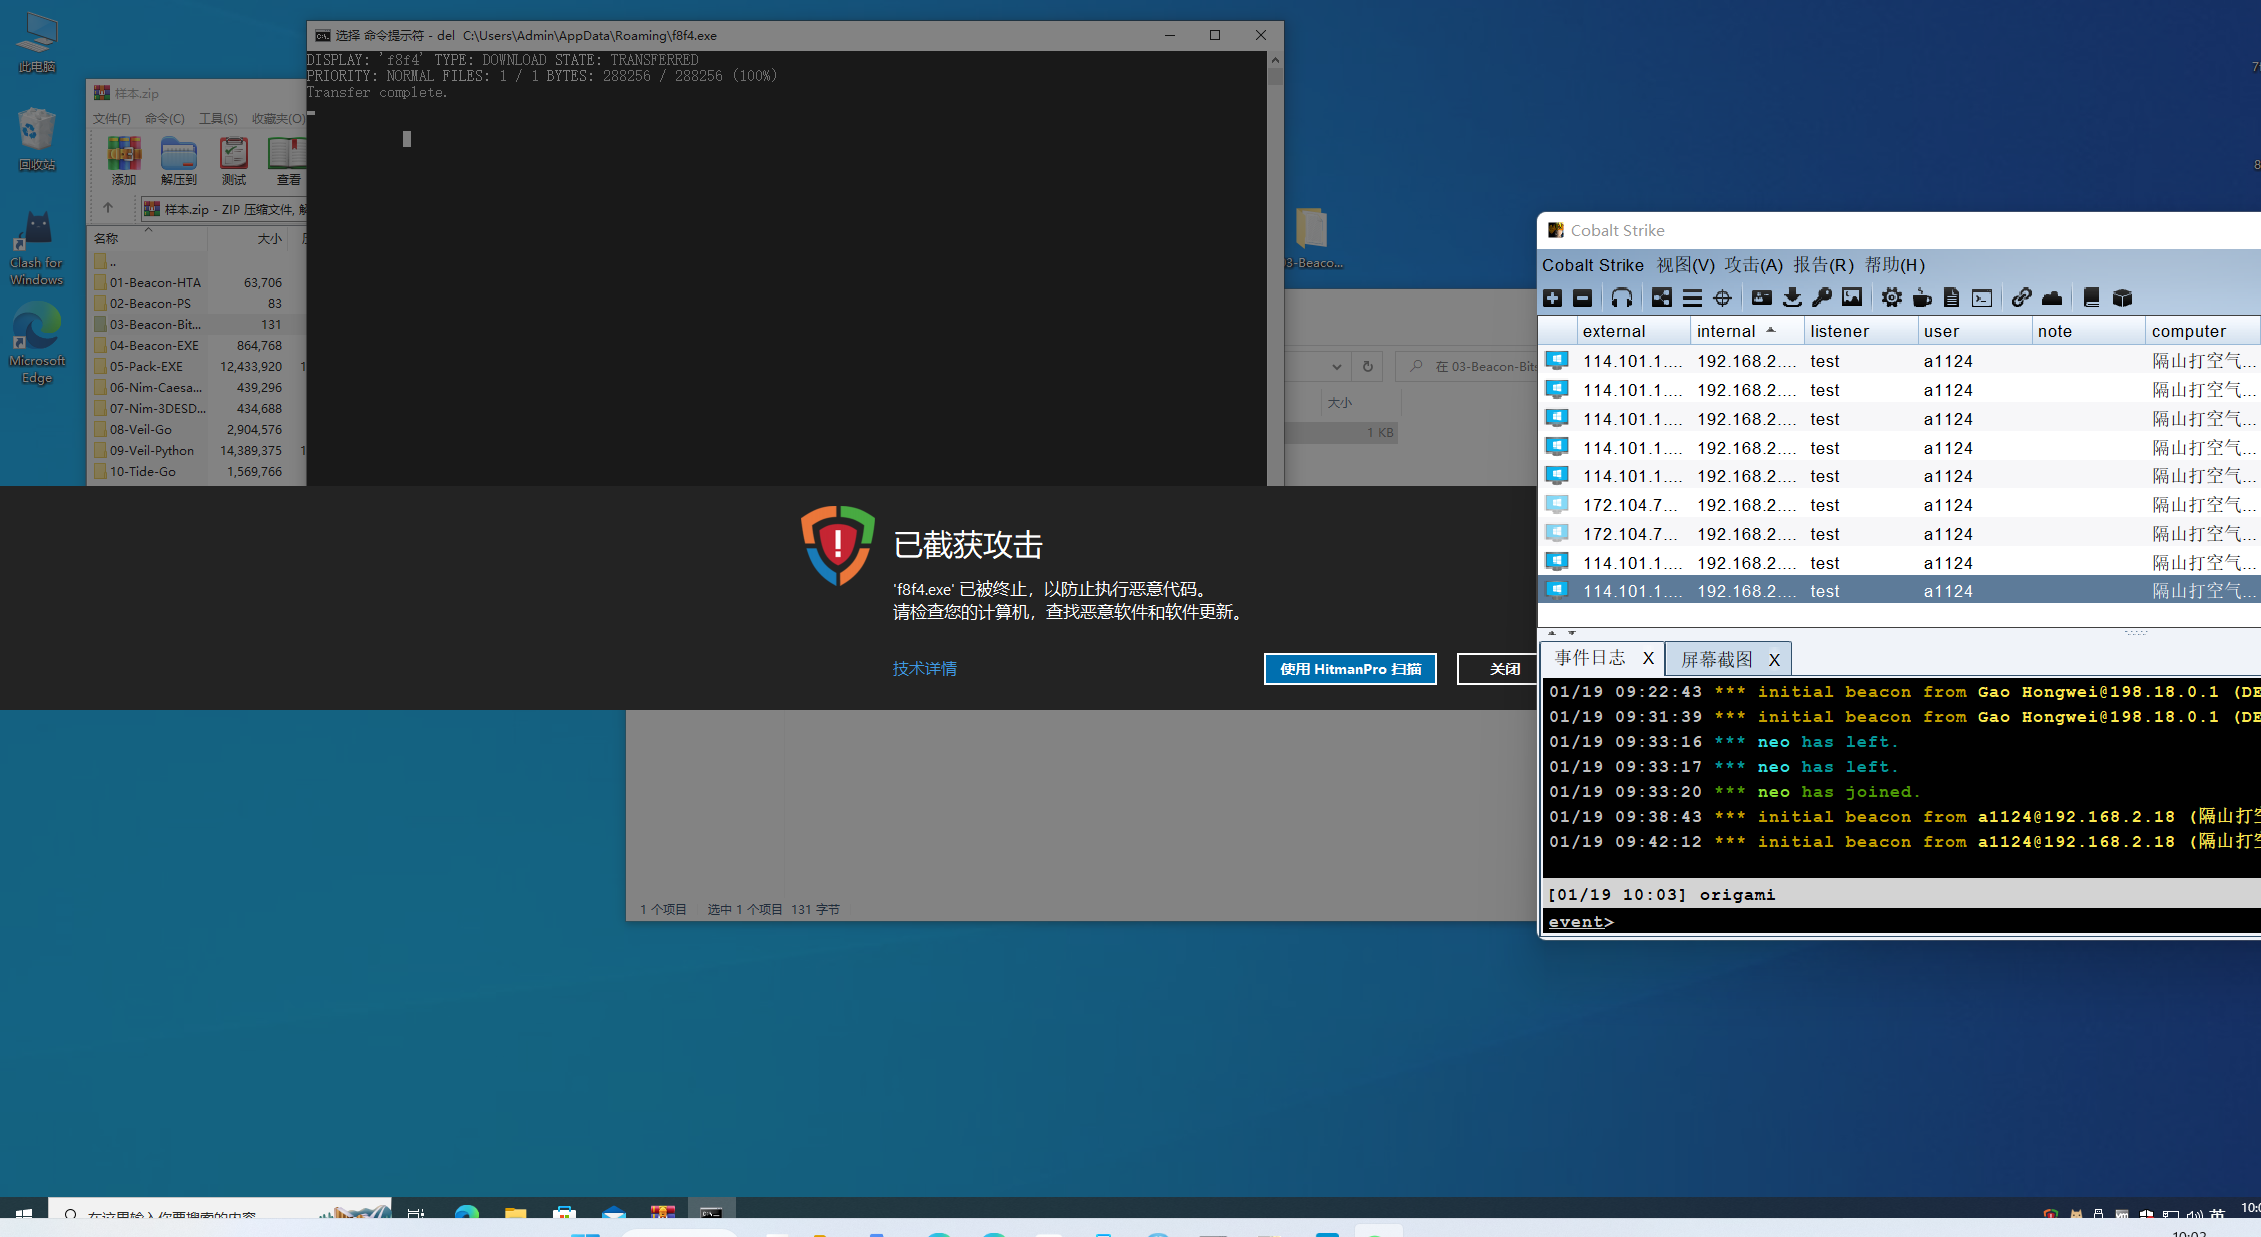Open the chain link Host File icon
The width and height of the screenshot is (2261, 1237).
pyautogui.click(x=2021, y=298)
